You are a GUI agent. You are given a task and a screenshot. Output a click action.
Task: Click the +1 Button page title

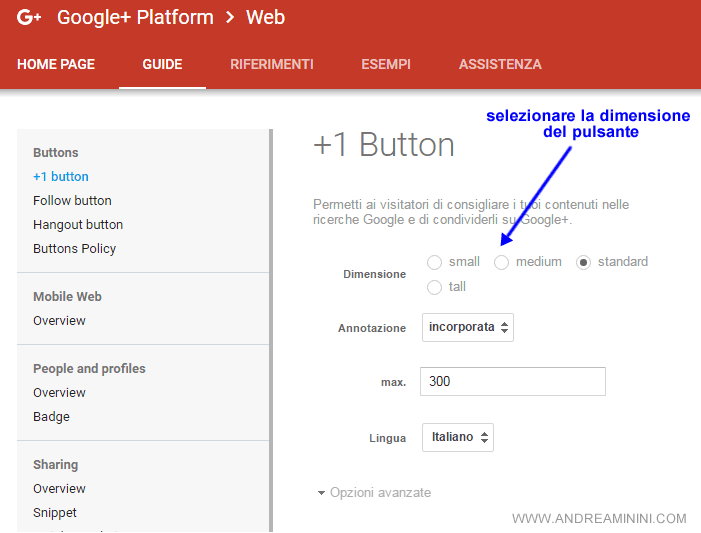click(384, 145)
